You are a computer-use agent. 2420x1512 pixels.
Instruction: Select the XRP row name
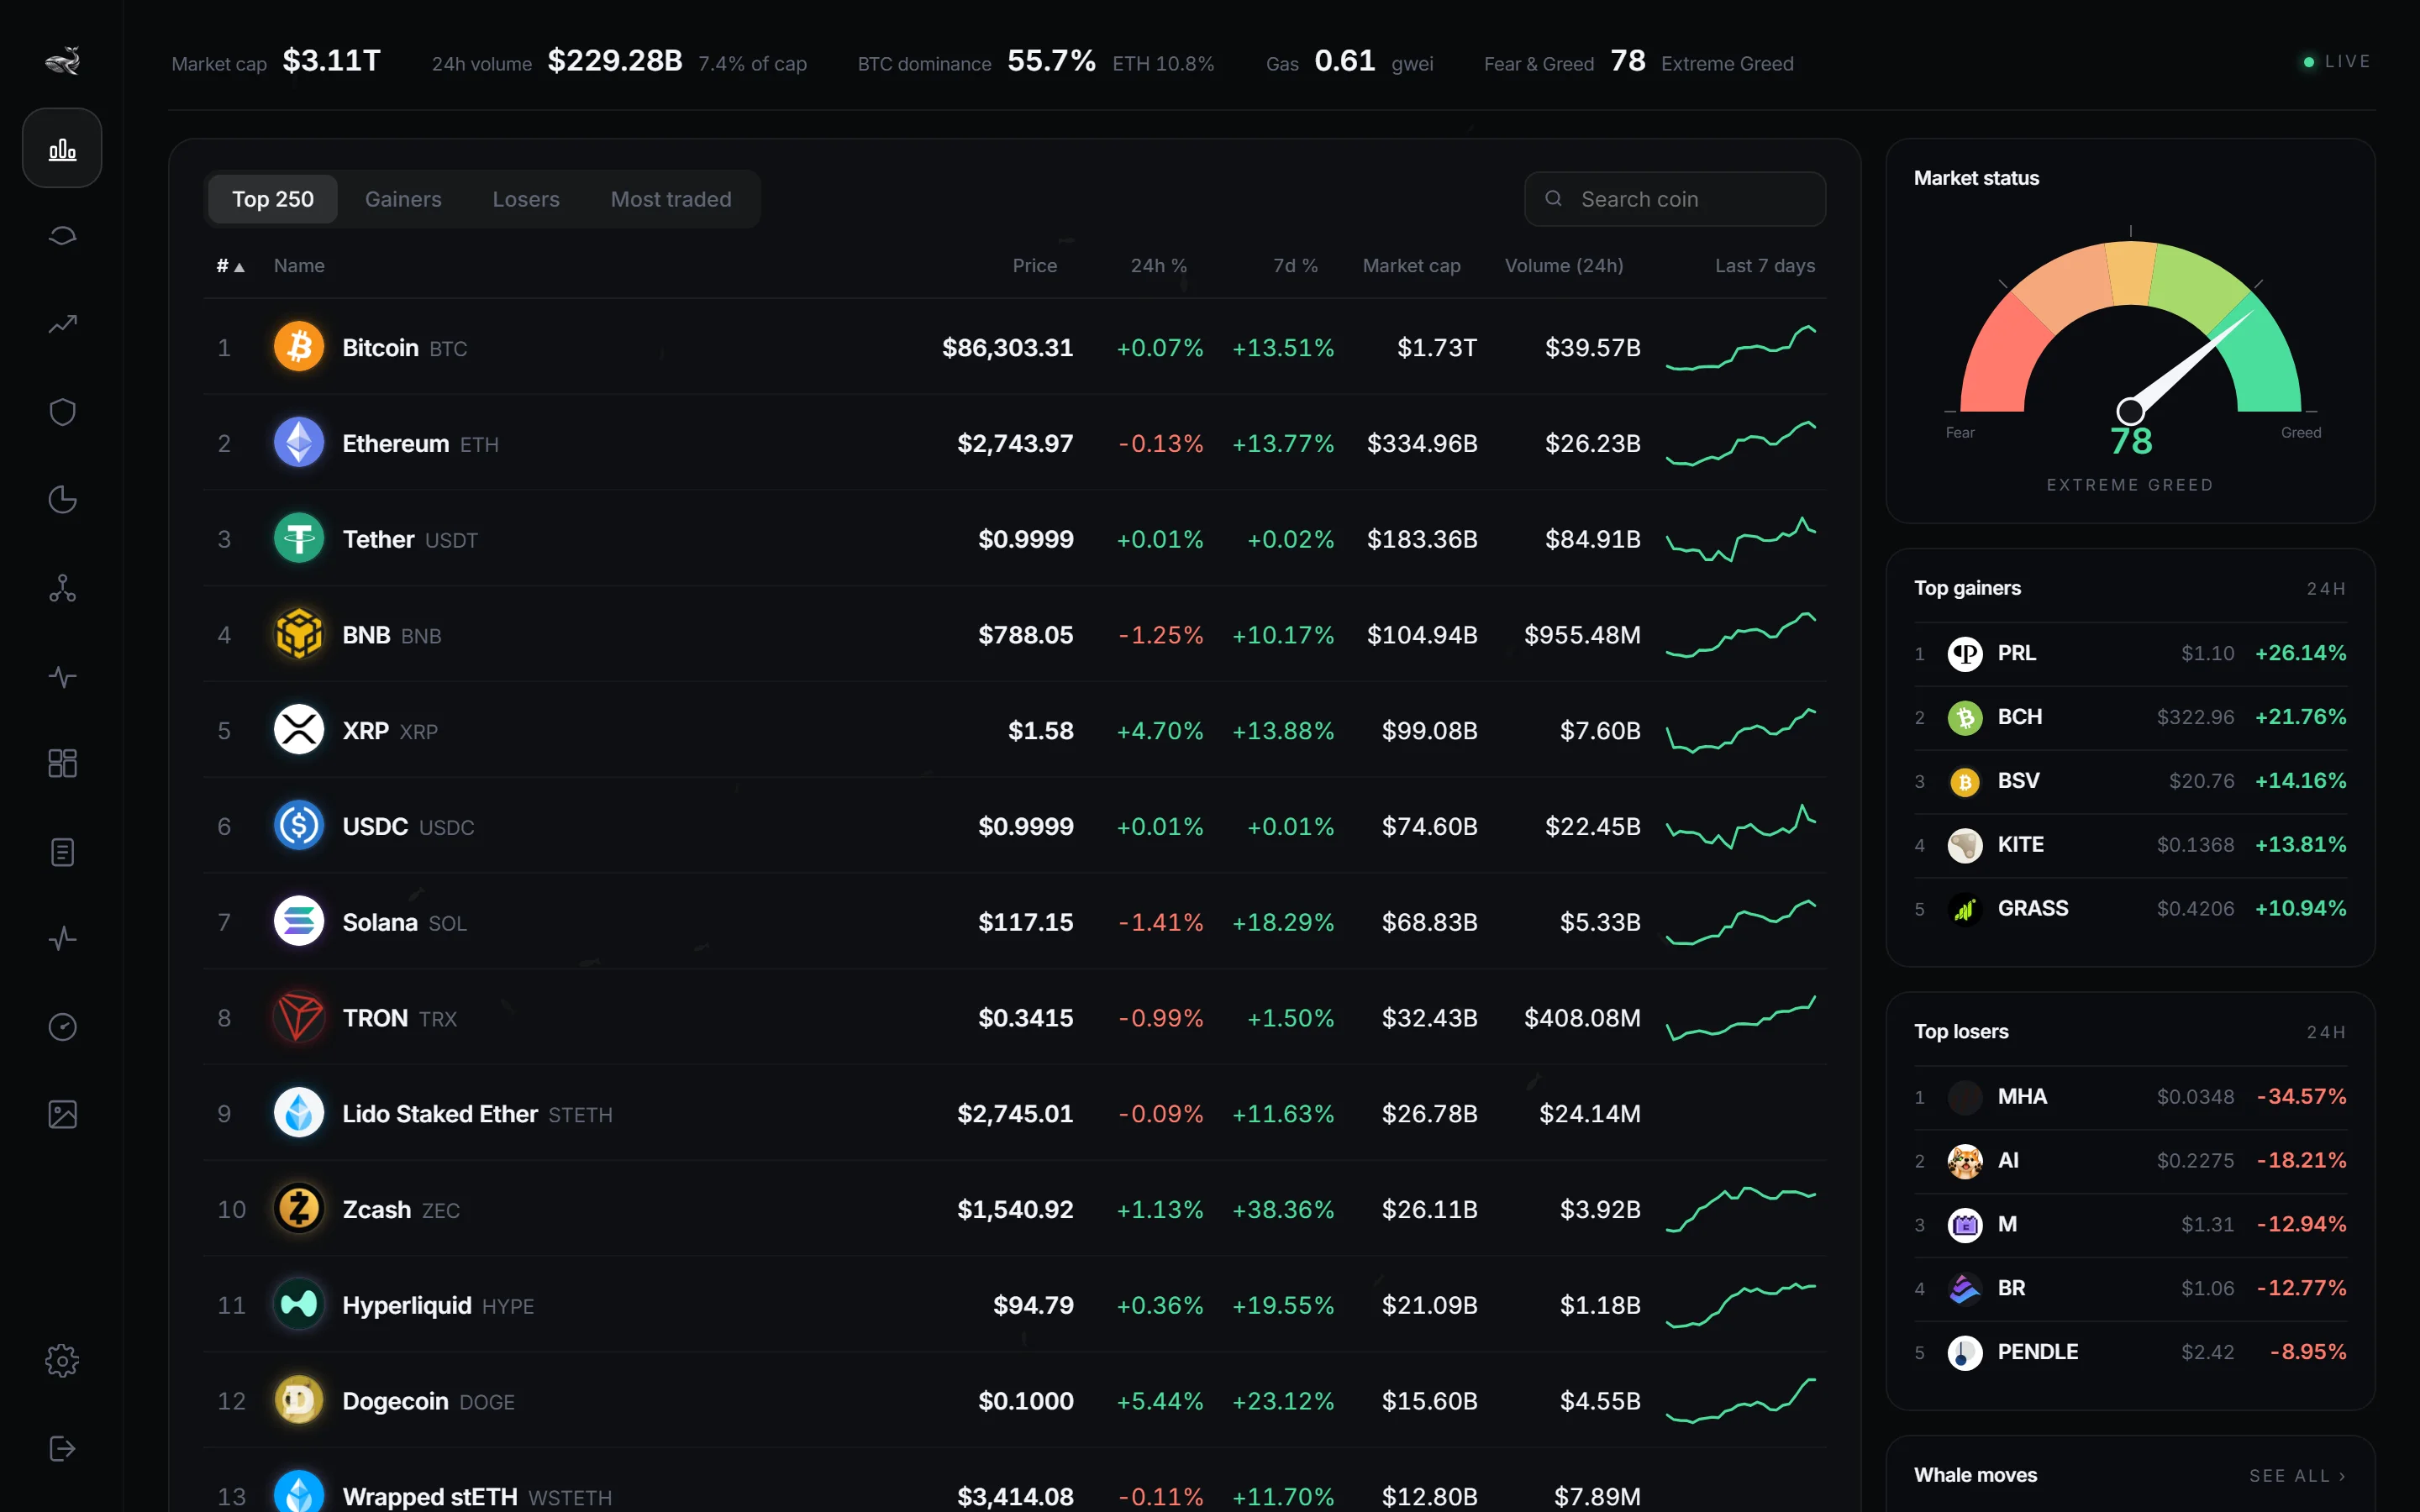366,731
